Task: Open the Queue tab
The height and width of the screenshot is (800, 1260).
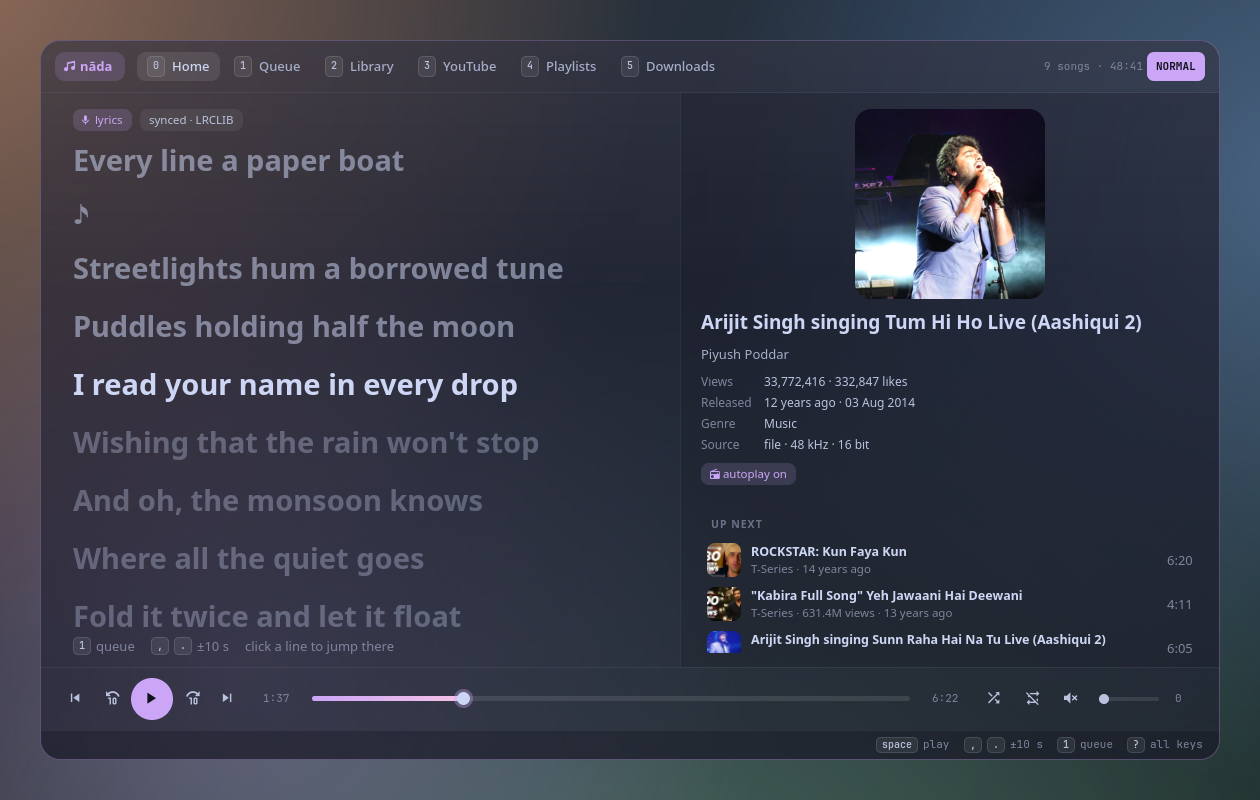Action: point(267,66)
